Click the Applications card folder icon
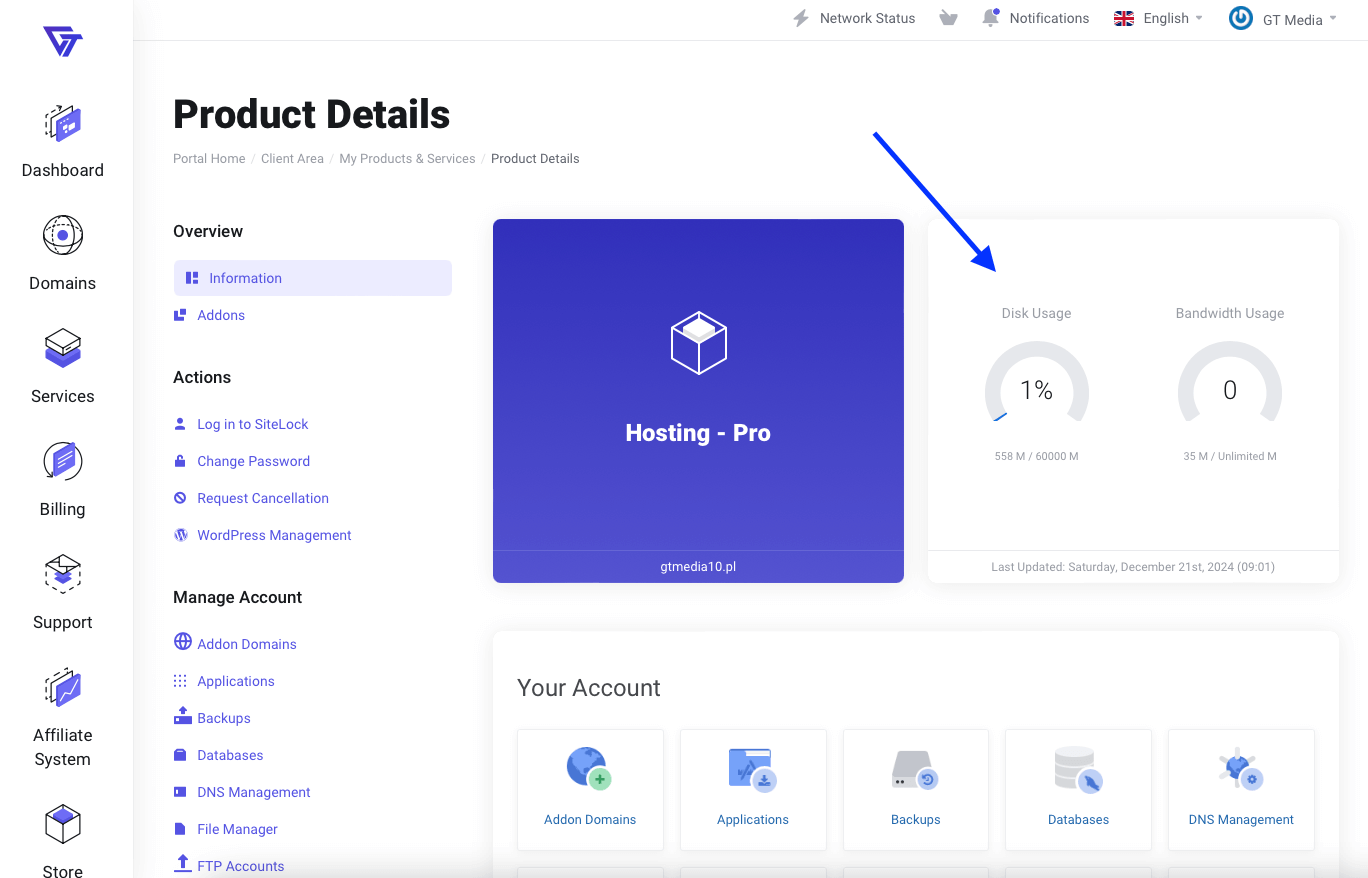 point(753,769)
